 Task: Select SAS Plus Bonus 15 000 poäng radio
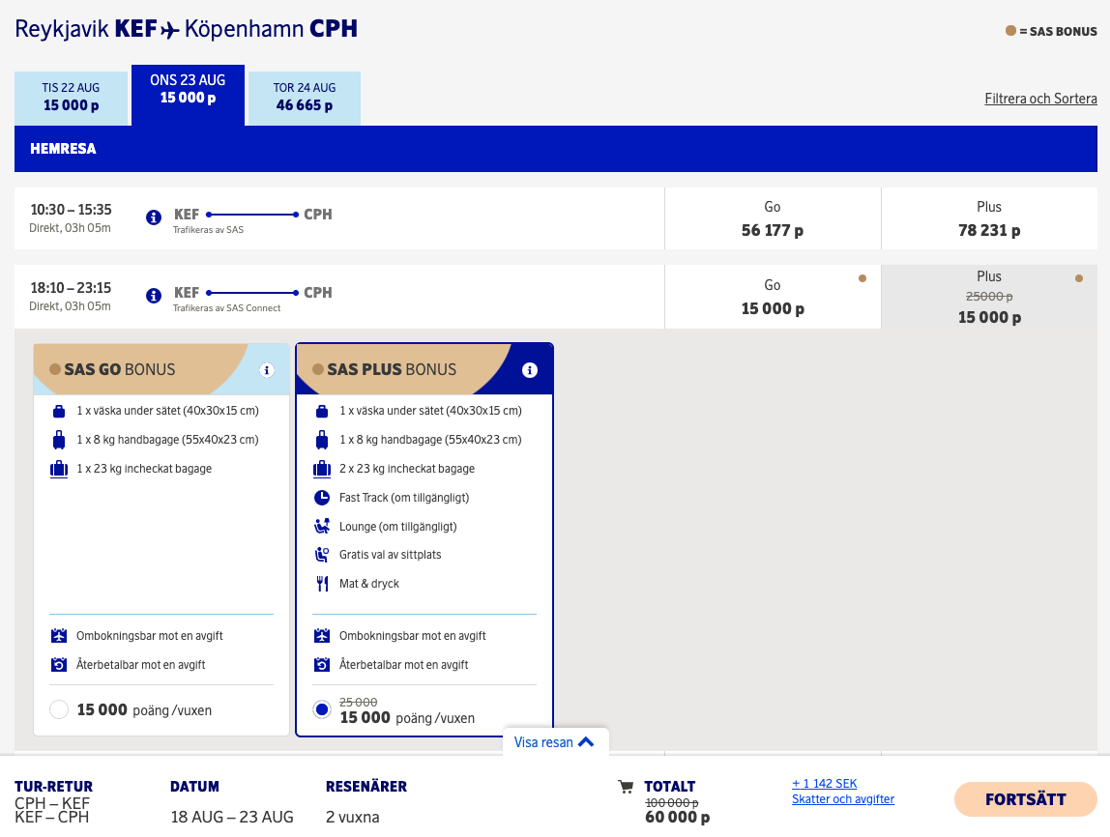pos(322,710)
